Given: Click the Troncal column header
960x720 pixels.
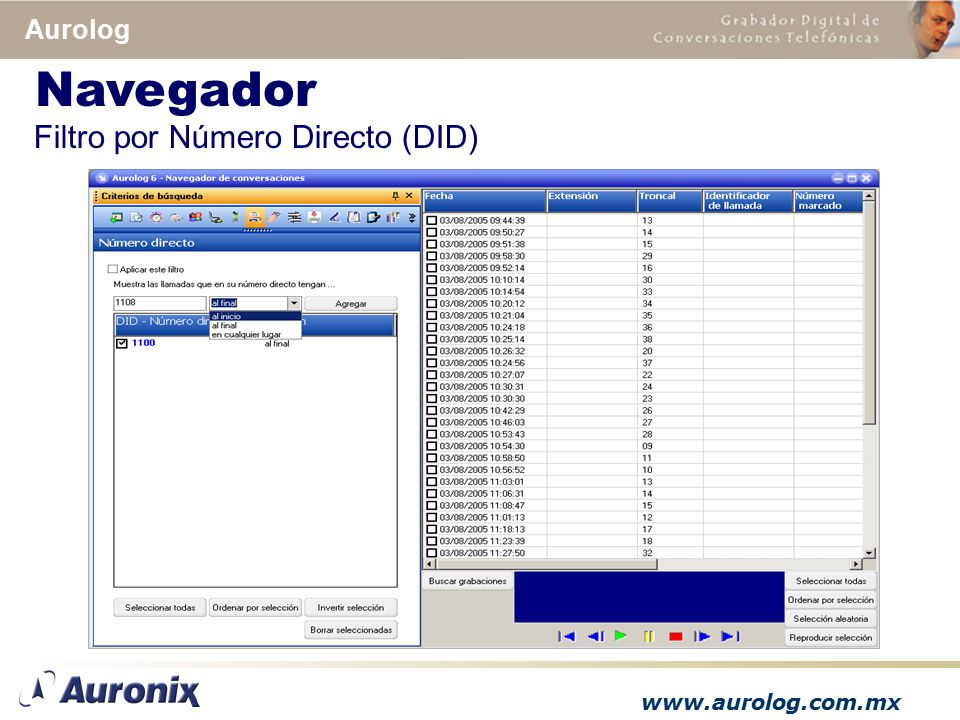Looking at the screenshot, I should pyautogui.click(x=670, y=201).
